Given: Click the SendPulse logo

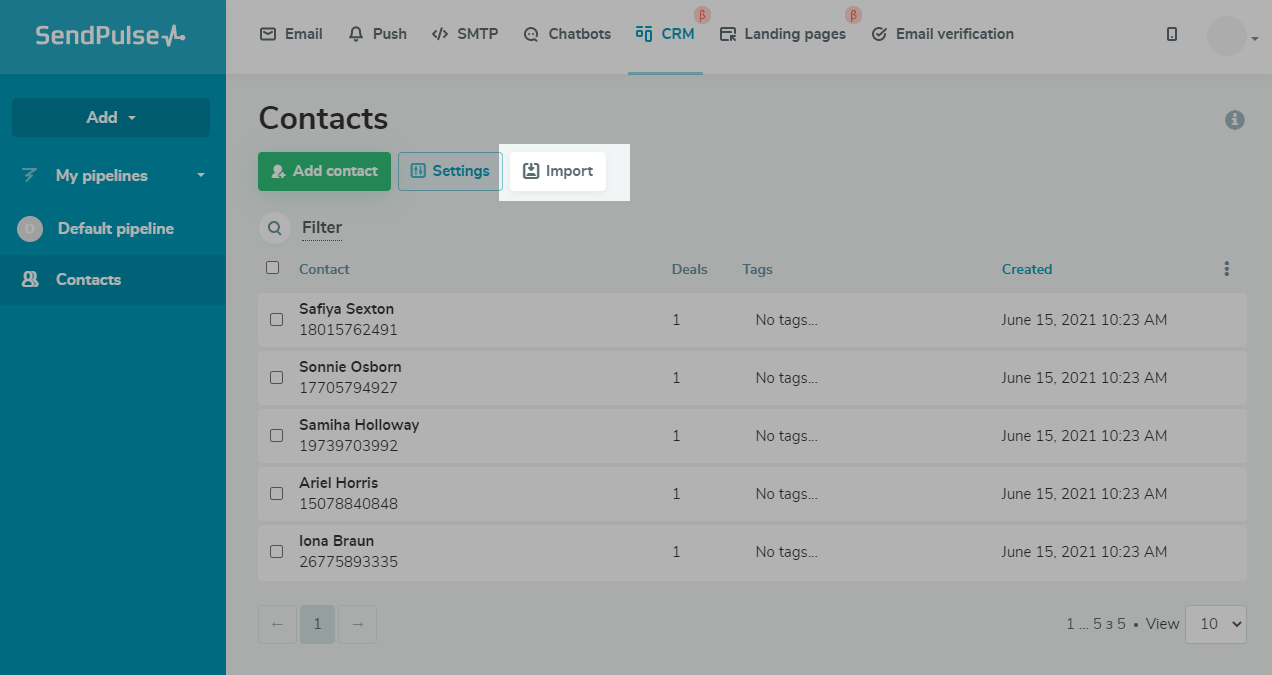Looking at the screenshot, I should coord(110,35).
